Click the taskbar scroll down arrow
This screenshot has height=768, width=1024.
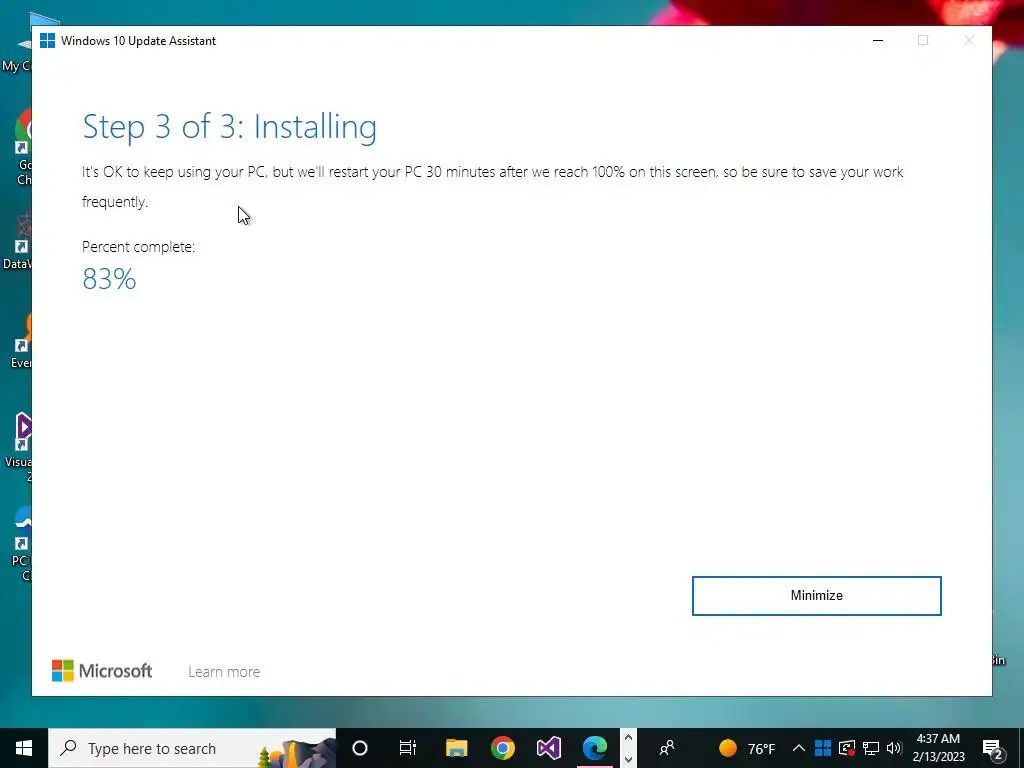point(628,759)
